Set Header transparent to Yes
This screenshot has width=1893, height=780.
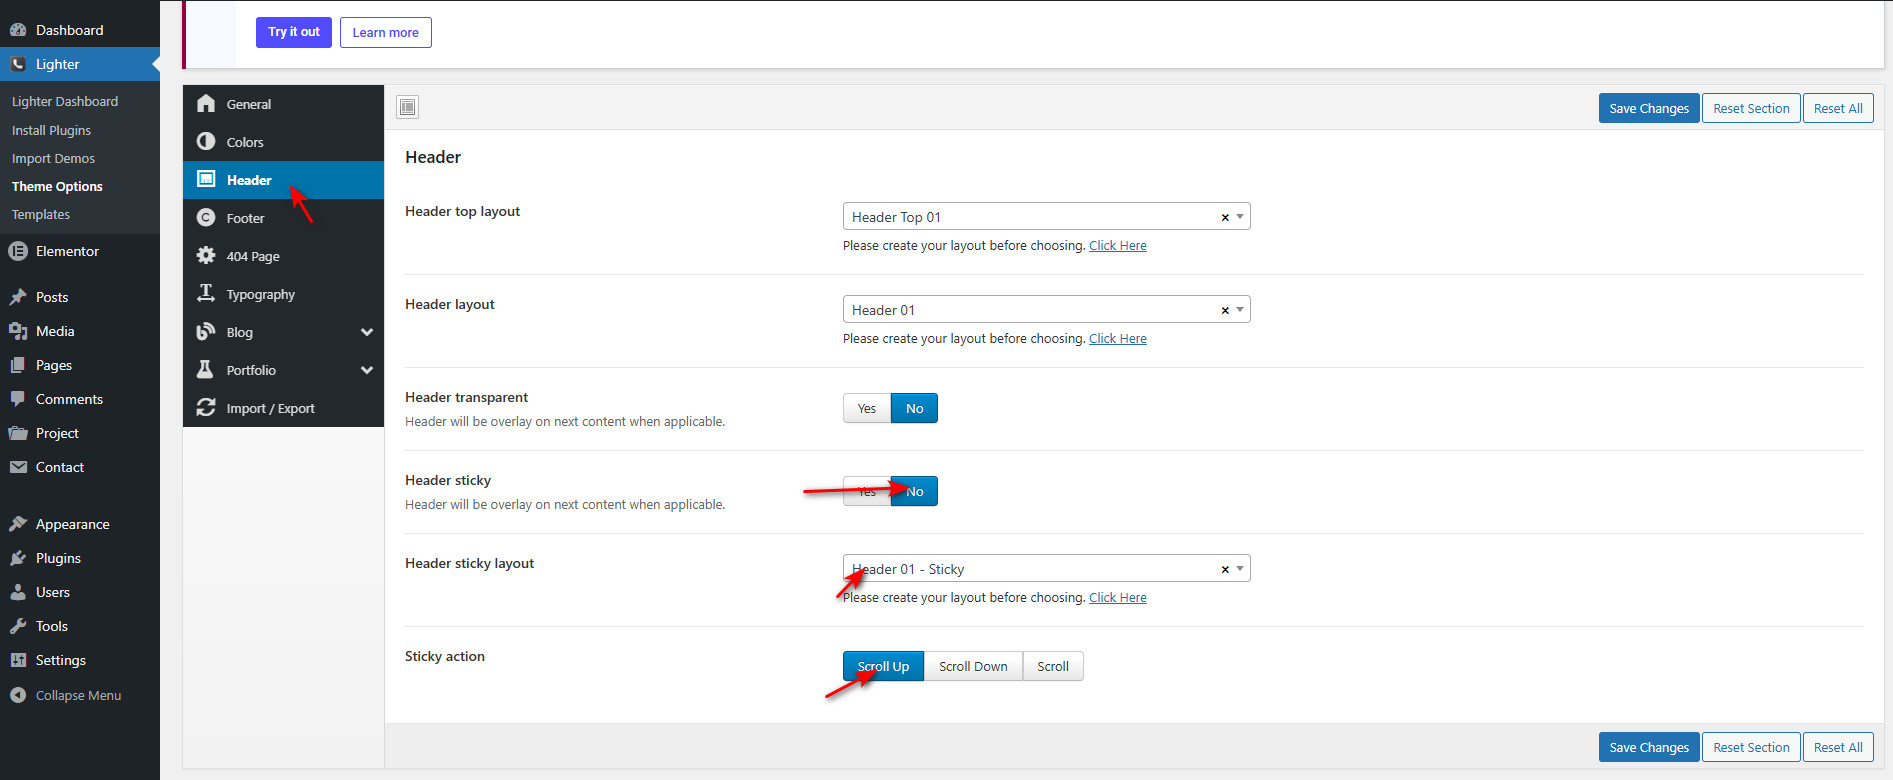866,408
